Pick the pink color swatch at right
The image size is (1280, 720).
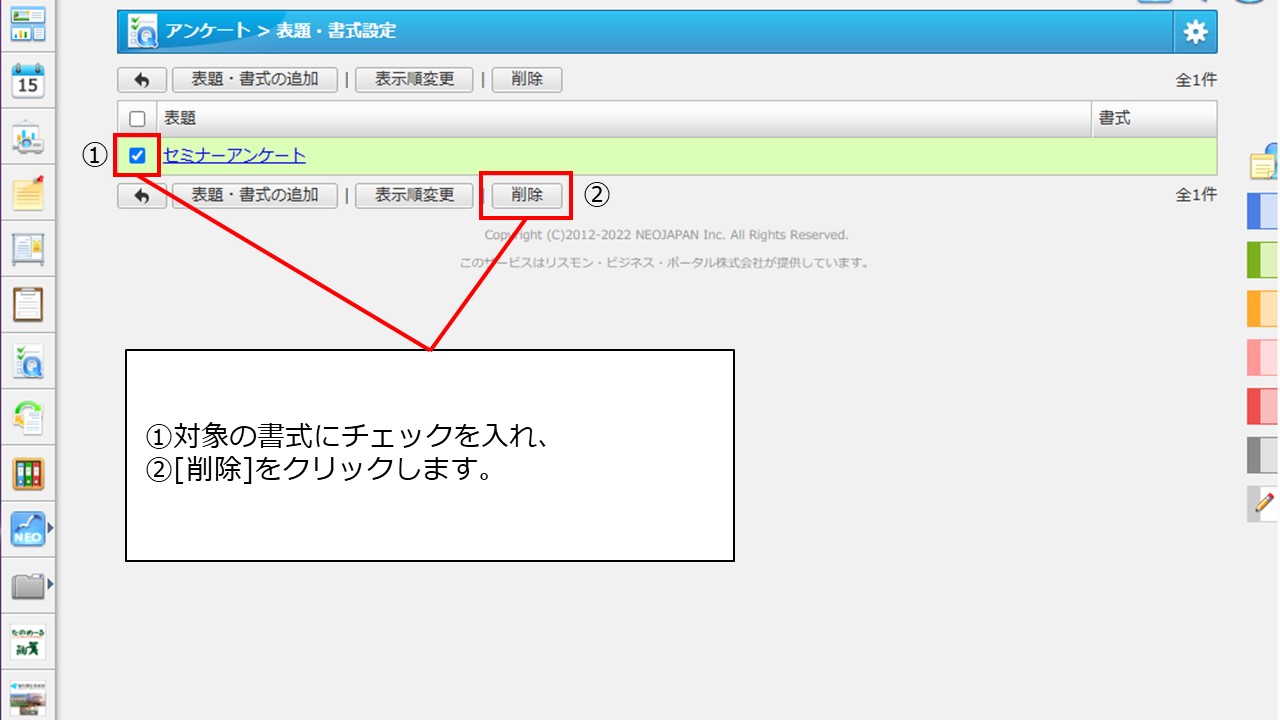(1263, 357)
